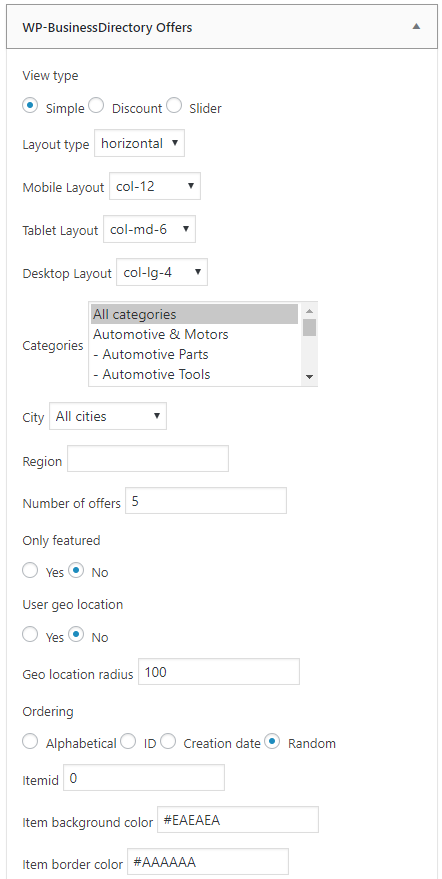
Task: Pick the Slider view type
Action: 174,105
